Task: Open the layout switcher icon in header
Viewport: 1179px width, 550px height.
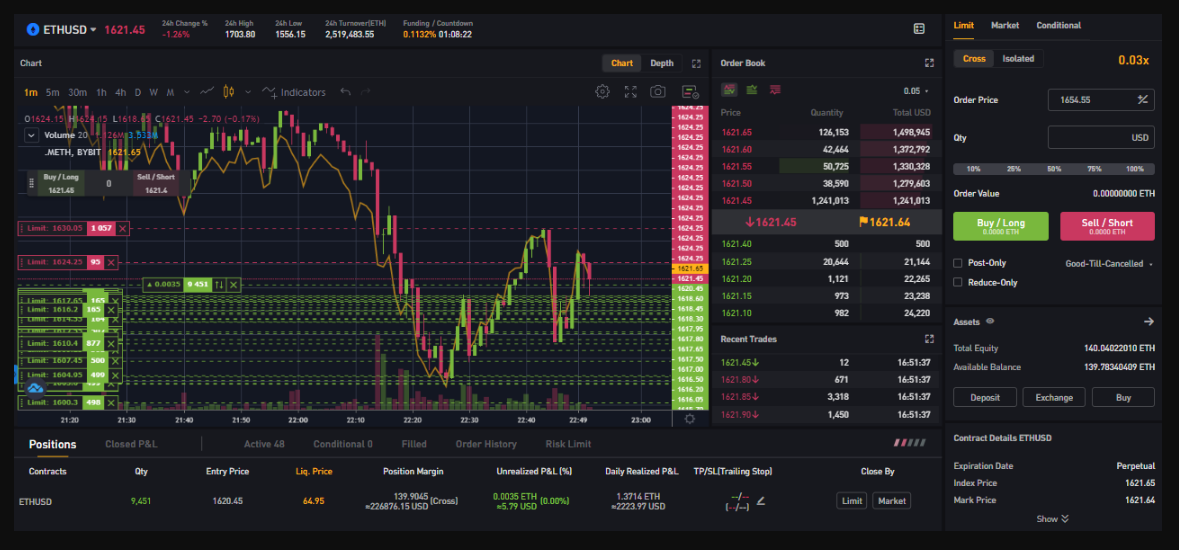Action: click(919, 29)
